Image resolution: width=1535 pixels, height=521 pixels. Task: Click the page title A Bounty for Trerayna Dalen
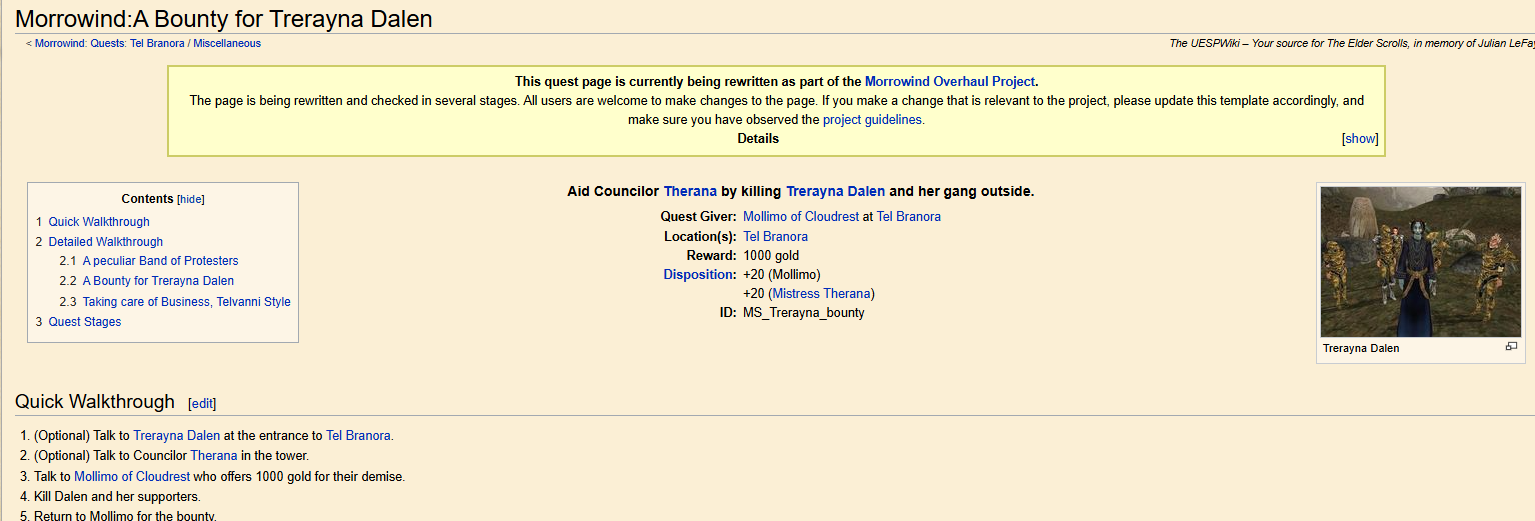(224, 18)
